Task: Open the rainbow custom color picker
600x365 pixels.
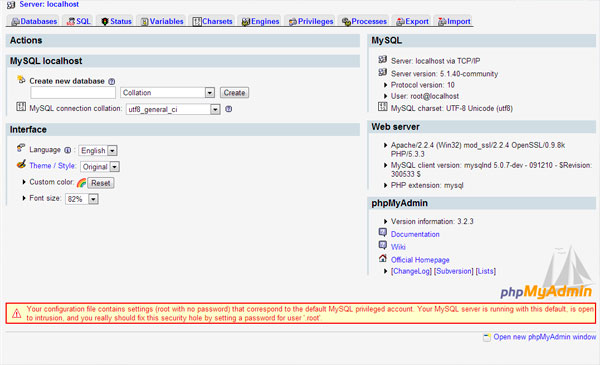Action: pos(81,183)
